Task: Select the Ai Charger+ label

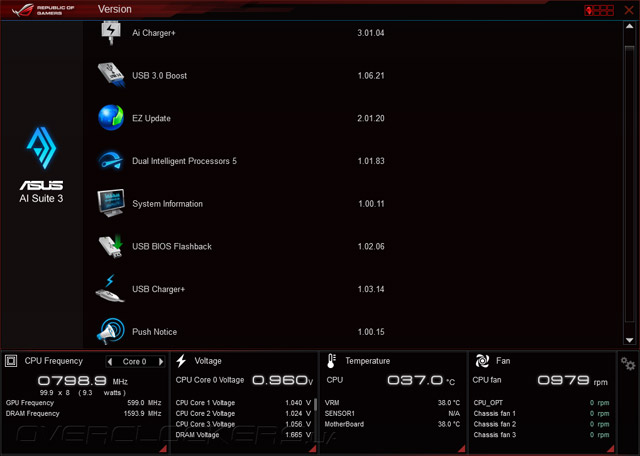Action: pos(153,33)
